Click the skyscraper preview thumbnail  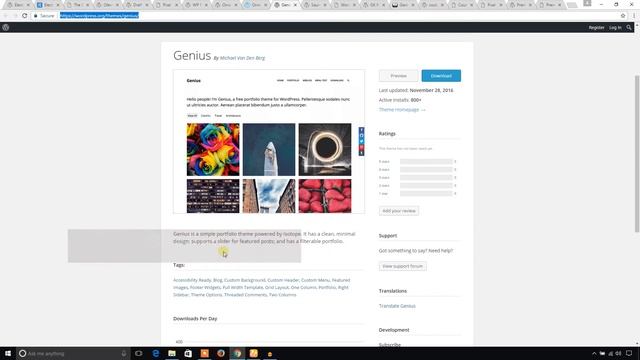click(x=269, y=149)
